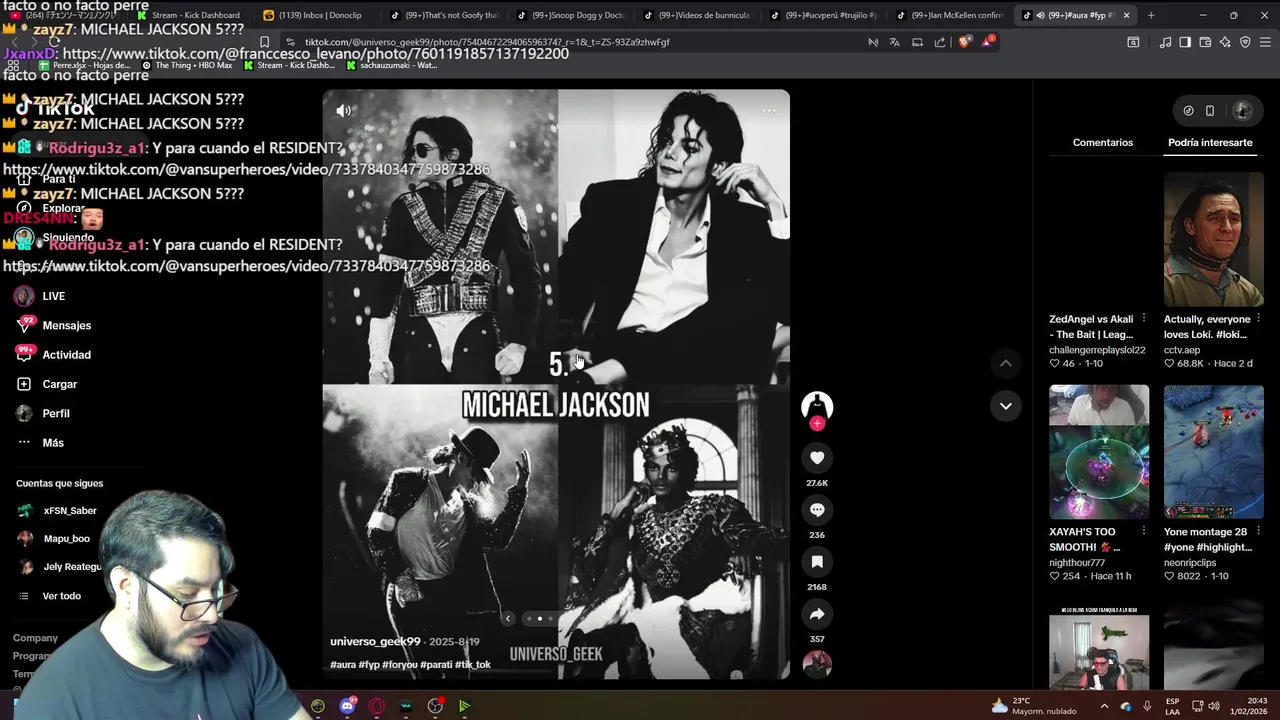Show previous photo in the slideshow

508,618
